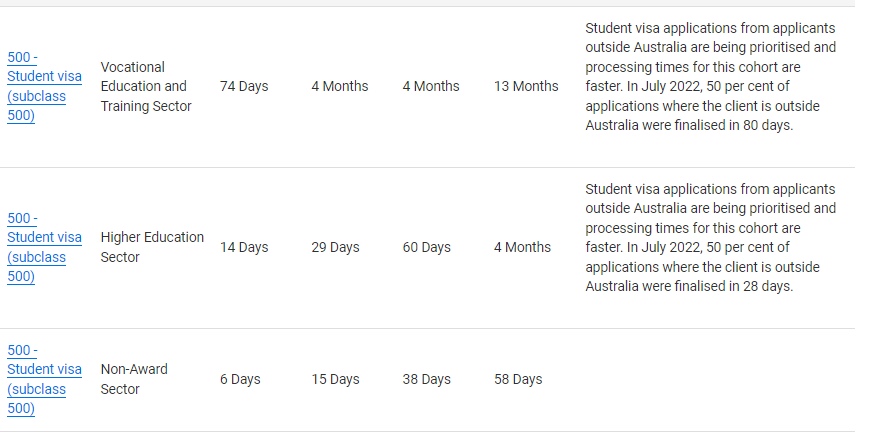Image resolution: width=890 pixels, height=432 pixels.
Task: Click the note mentioning finalised in 28 days
Action: click(x=711, y=237)
